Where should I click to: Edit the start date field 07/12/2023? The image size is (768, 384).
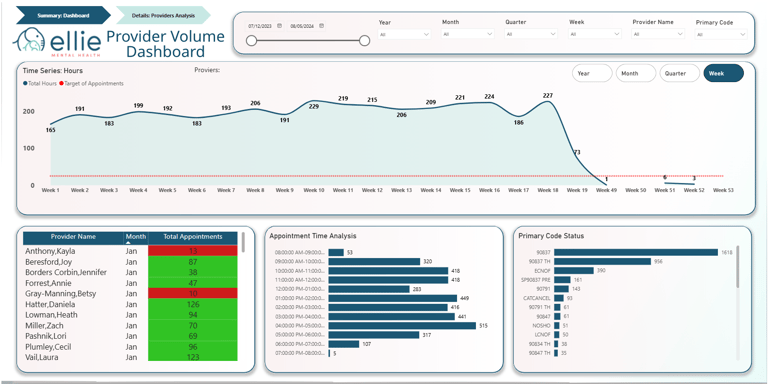point(261,25)
